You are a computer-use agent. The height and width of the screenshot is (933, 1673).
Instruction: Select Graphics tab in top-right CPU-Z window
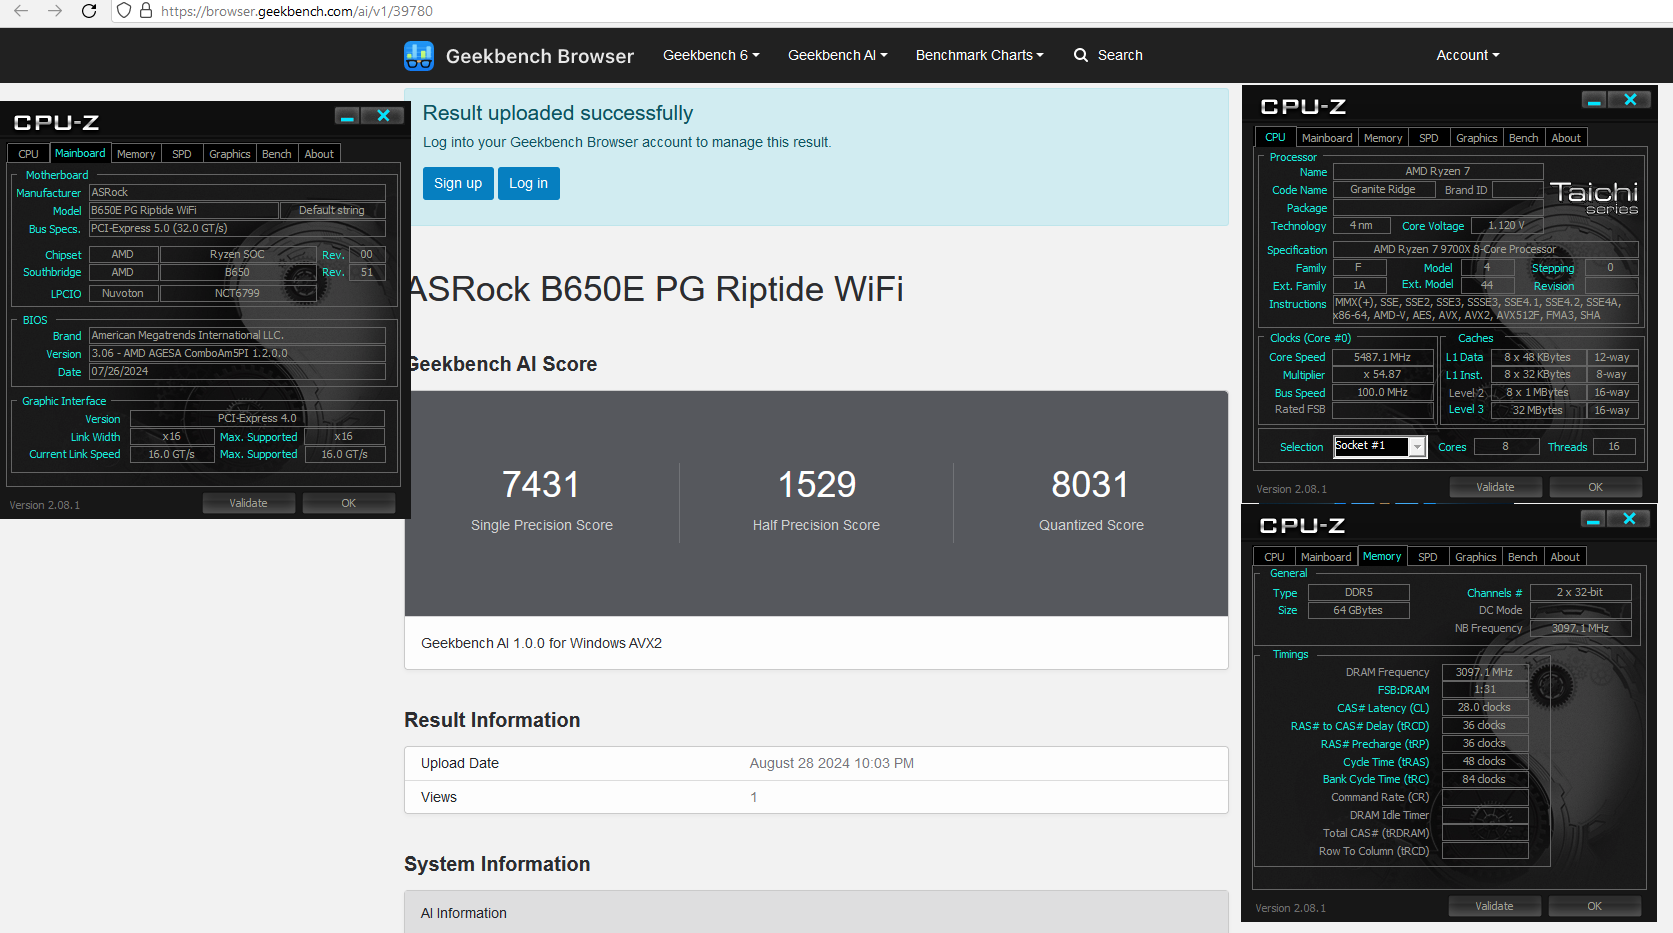coord(1477,138)
